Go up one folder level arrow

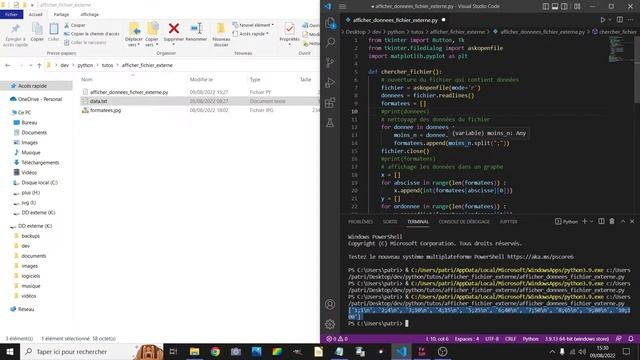pos(39,65)
